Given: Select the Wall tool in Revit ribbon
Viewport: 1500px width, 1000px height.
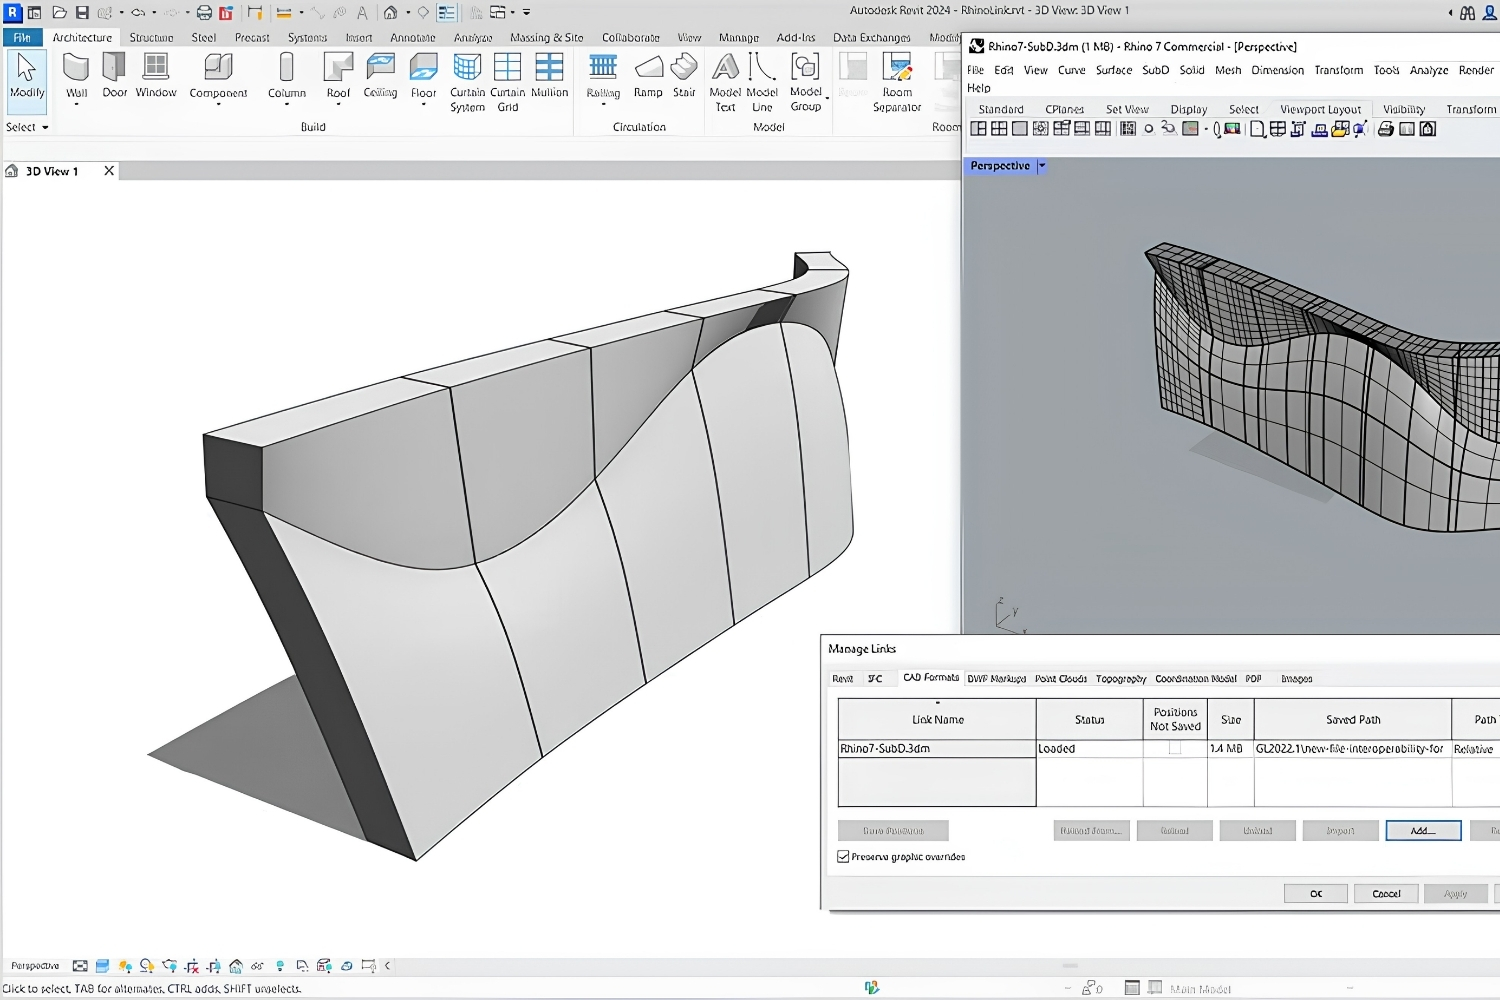Looking at the screenshot, I should [76, 74].
